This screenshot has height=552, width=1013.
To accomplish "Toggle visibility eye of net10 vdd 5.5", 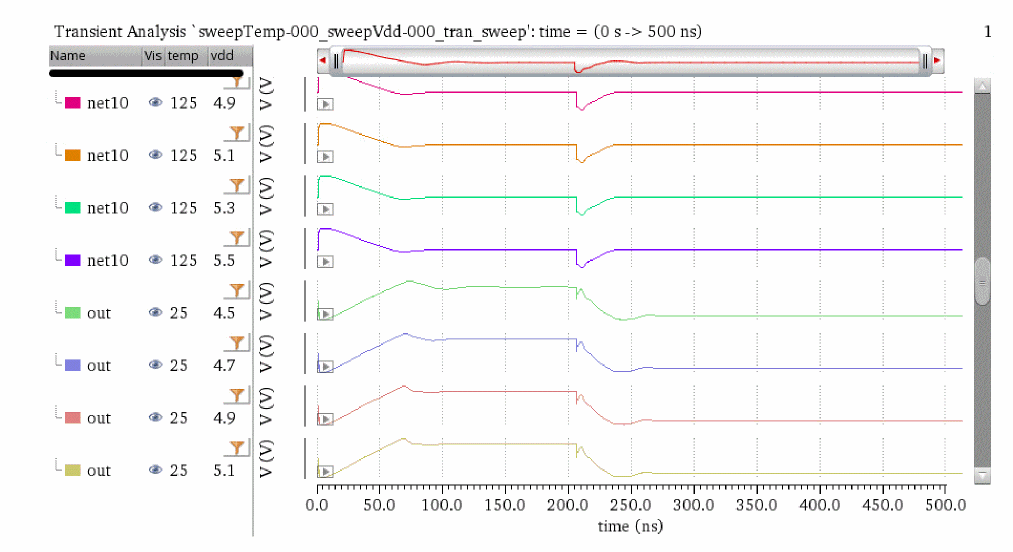I will tap(155, 259).
